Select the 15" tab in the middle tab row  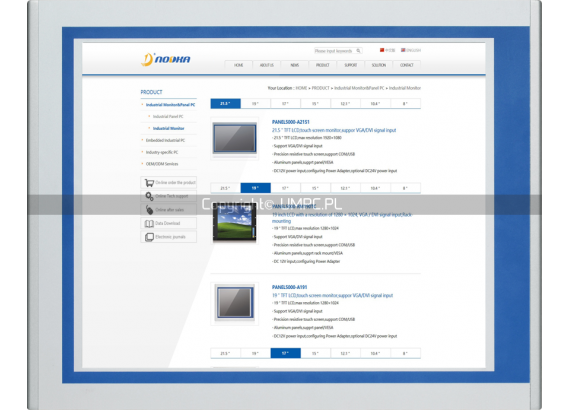[x=315, y=188]
